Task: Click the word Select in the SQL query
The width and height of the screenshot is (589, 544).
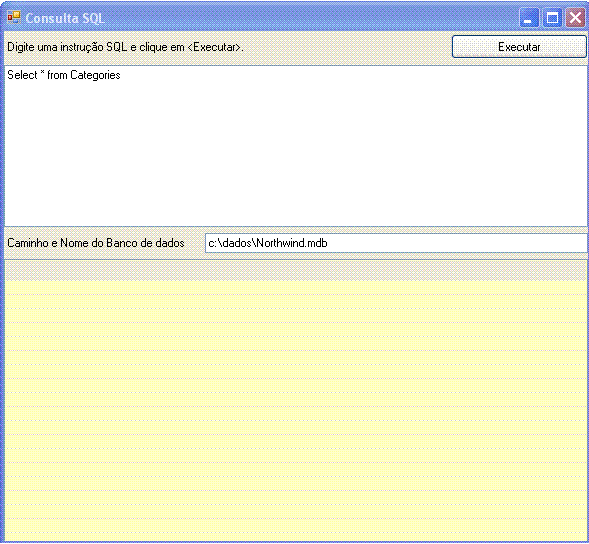Action: tap(22, 75)
